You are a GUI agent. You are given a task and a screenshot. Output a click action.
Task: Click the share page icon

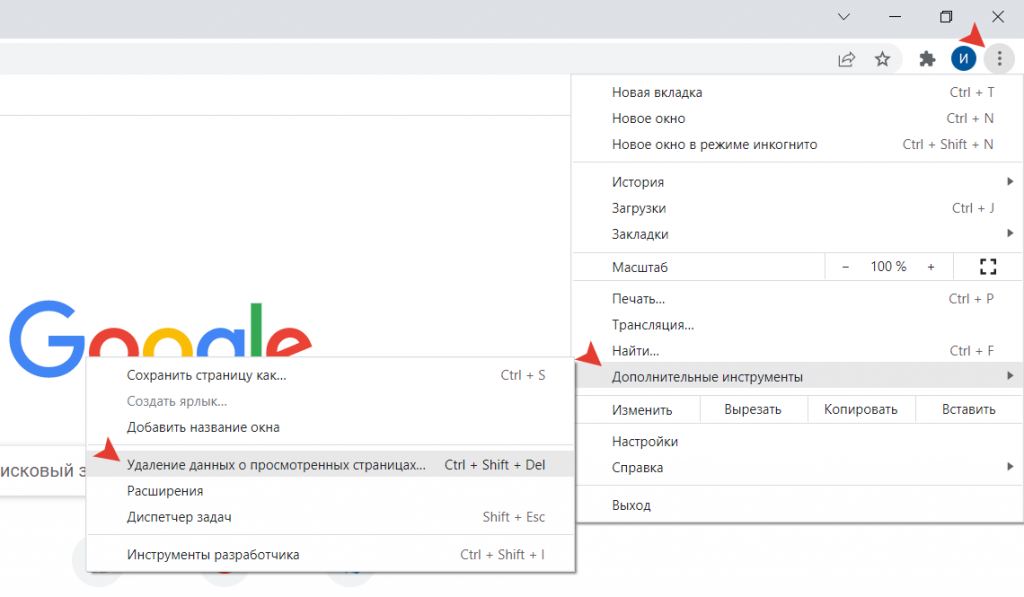pos(846,59)
